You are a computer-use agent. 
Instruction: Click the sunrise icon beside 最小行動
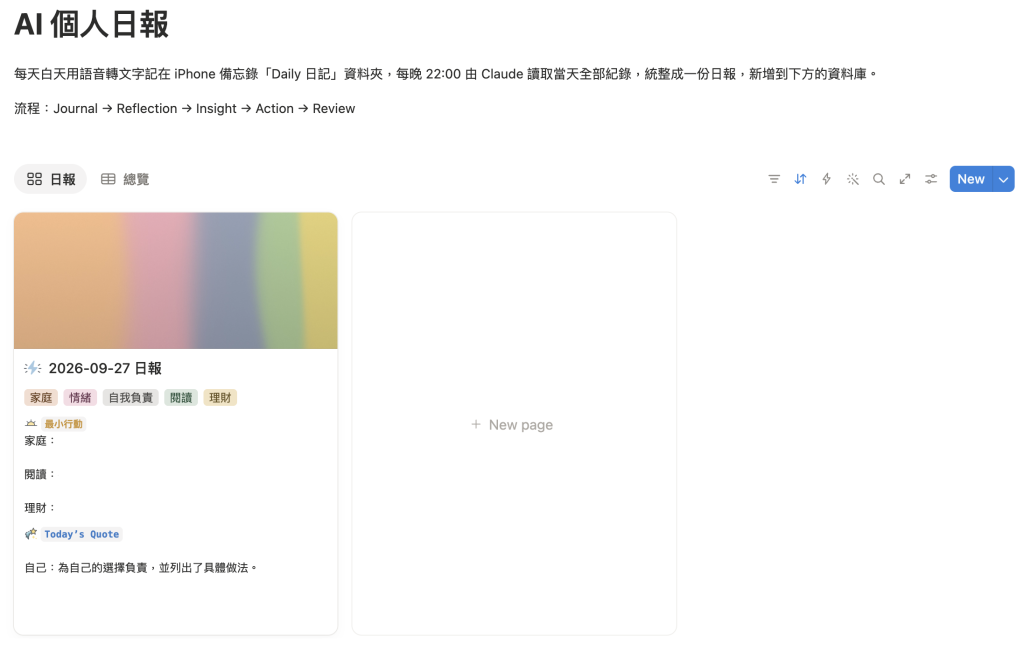(31, 424)
